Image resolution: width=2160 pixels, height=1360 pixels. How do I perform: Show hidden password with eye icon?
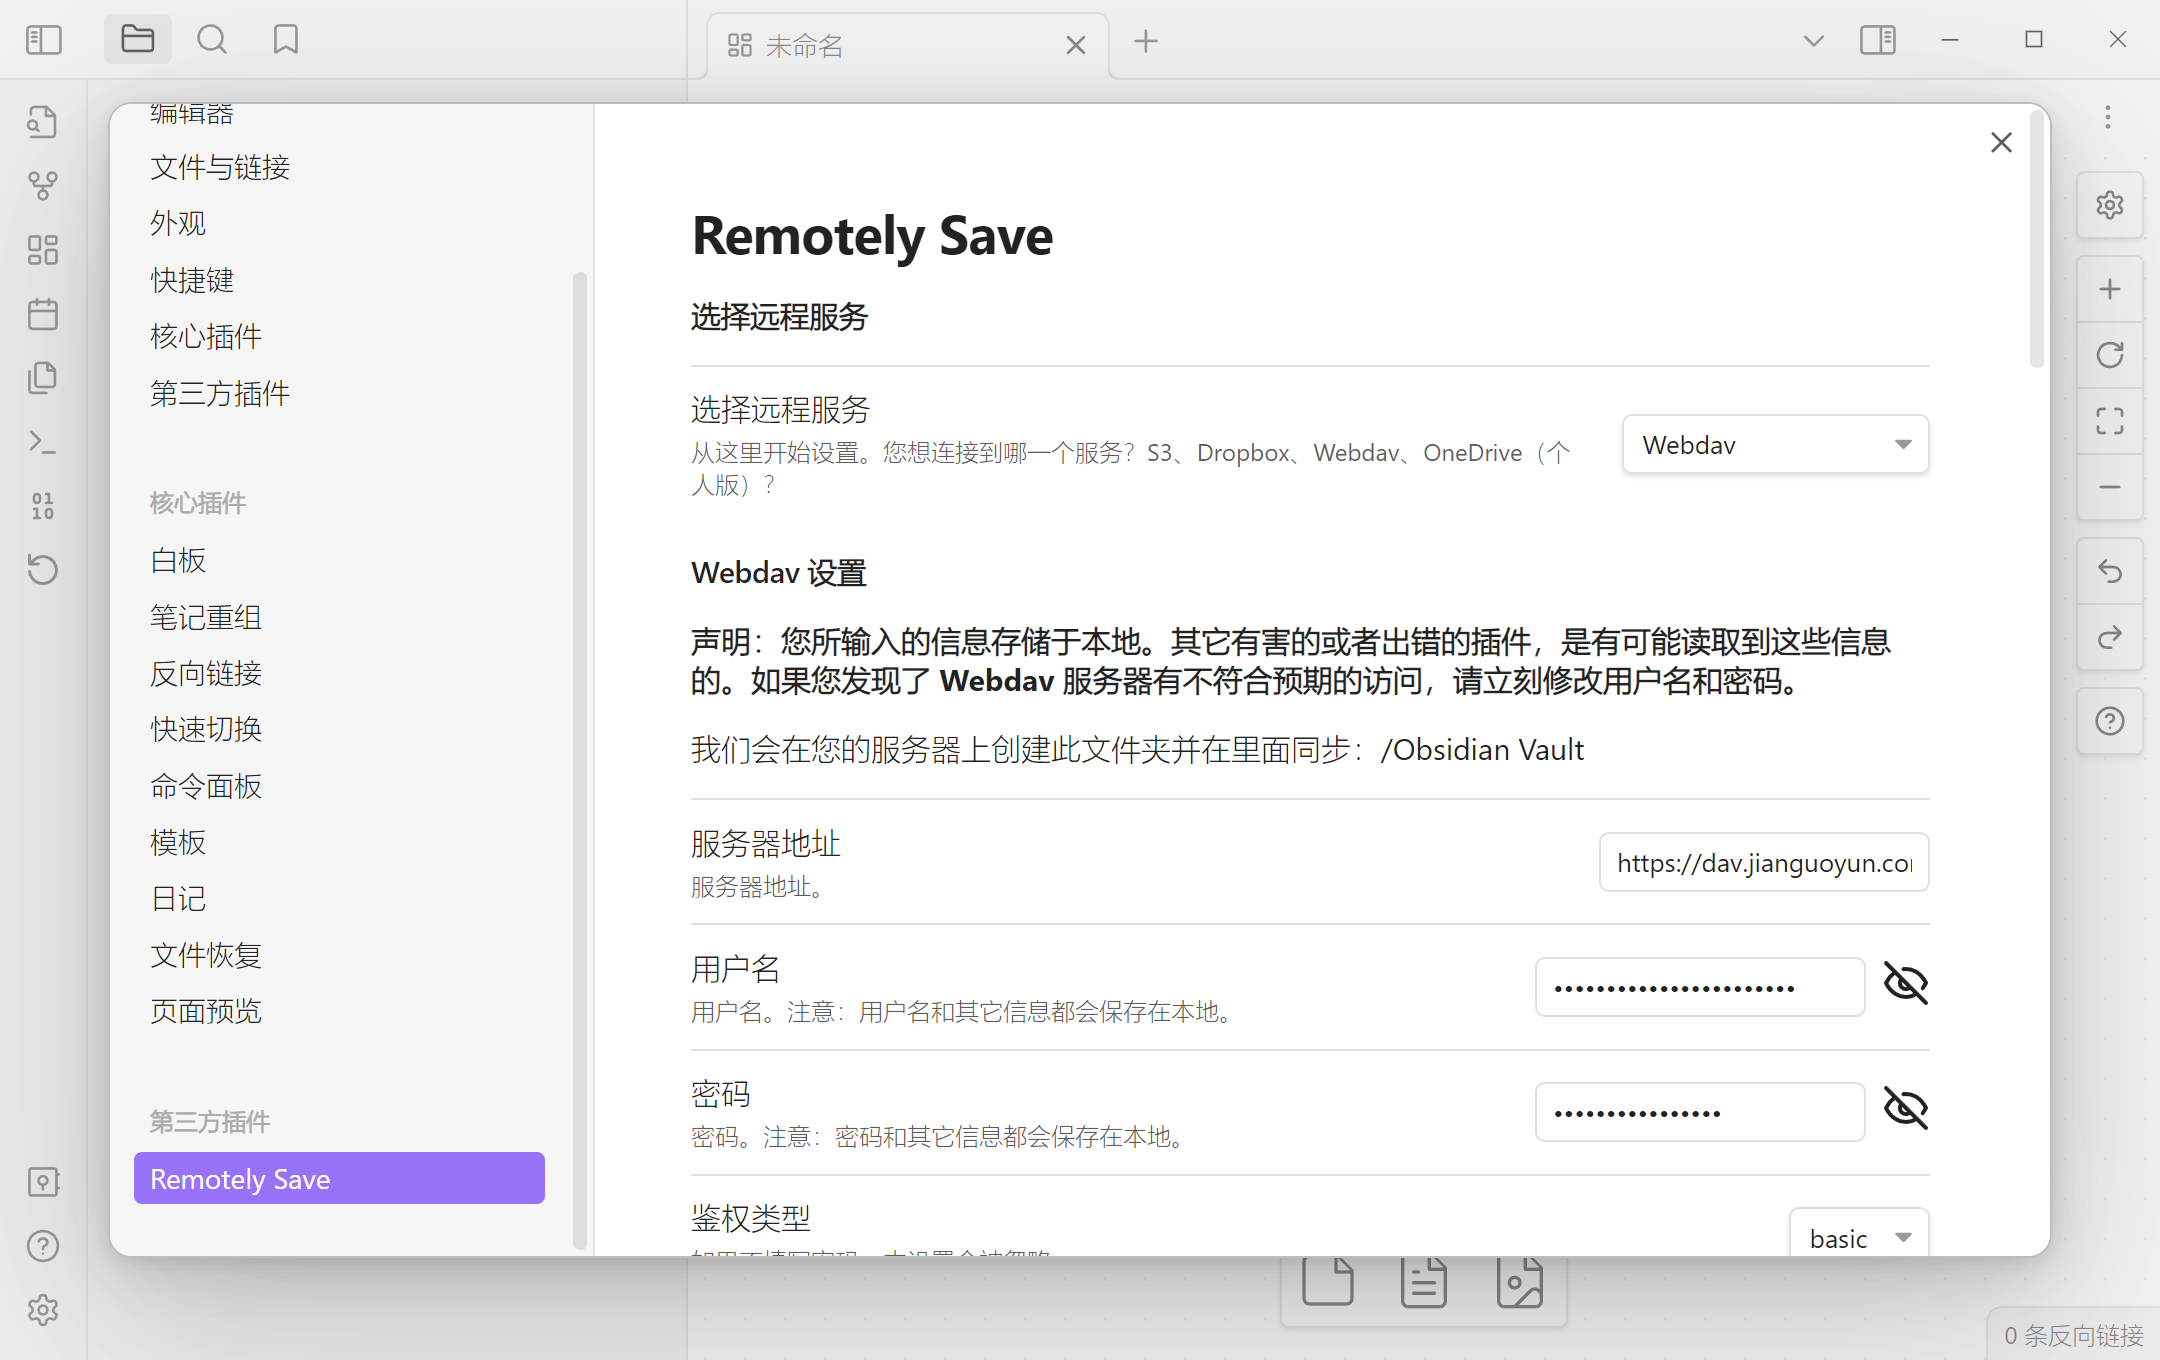[1906, 1109]
